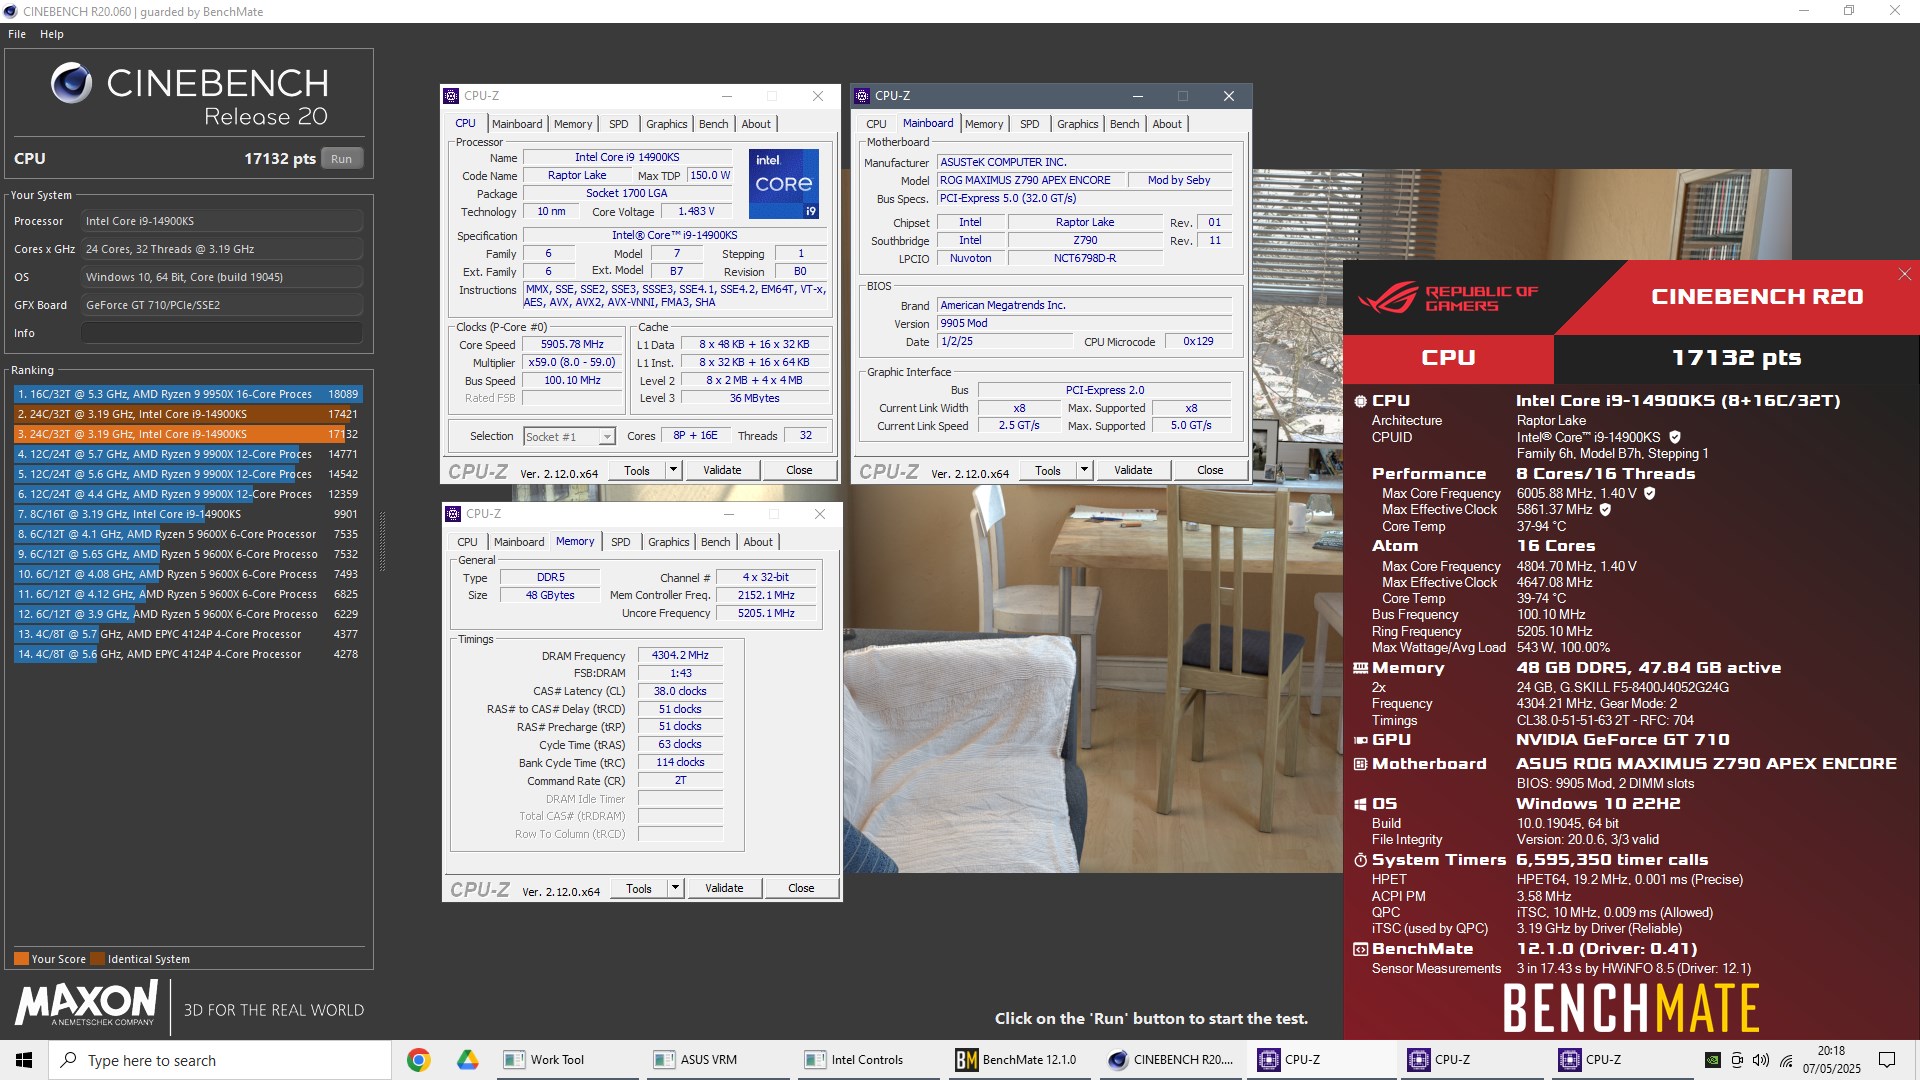Select the About tab in CPU-Z mainboard window

(1167, 124)
